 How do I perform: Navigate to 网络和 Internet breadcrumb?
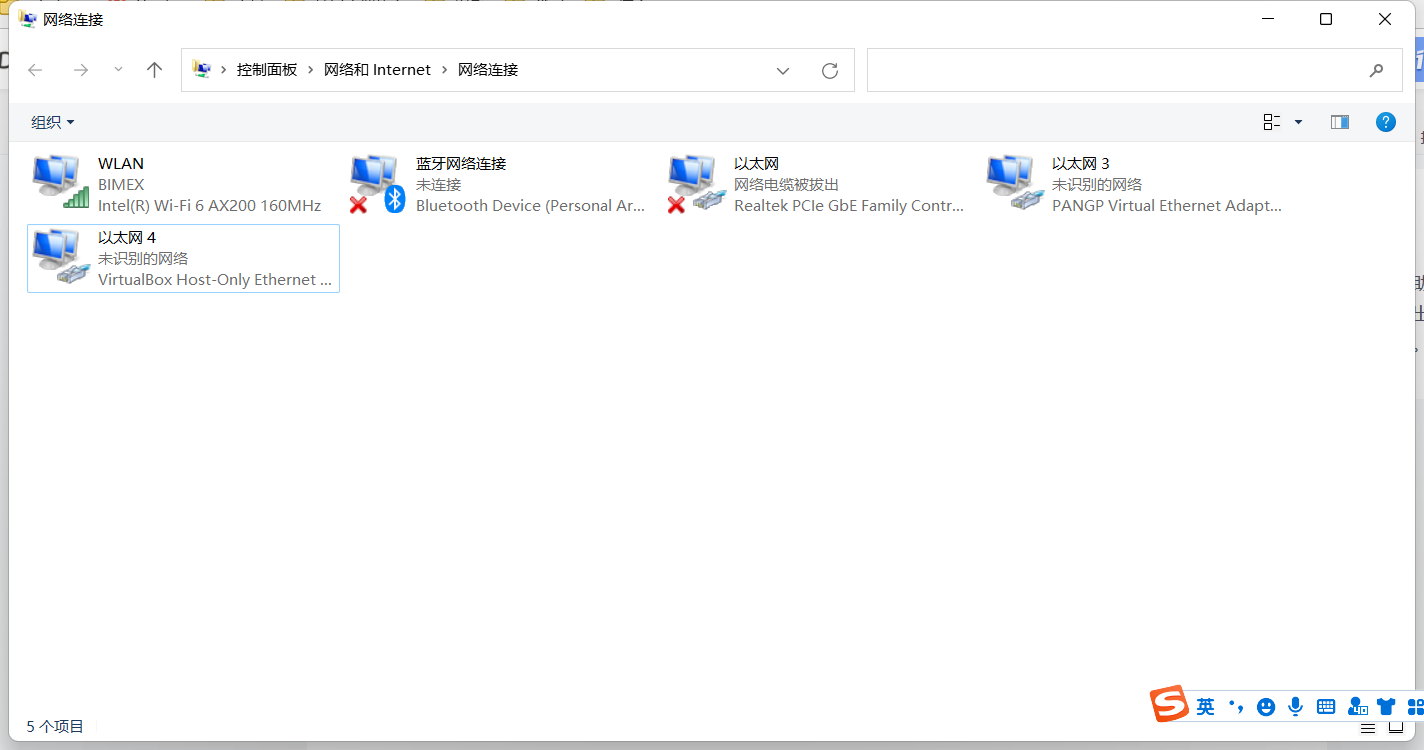[377, 70]
